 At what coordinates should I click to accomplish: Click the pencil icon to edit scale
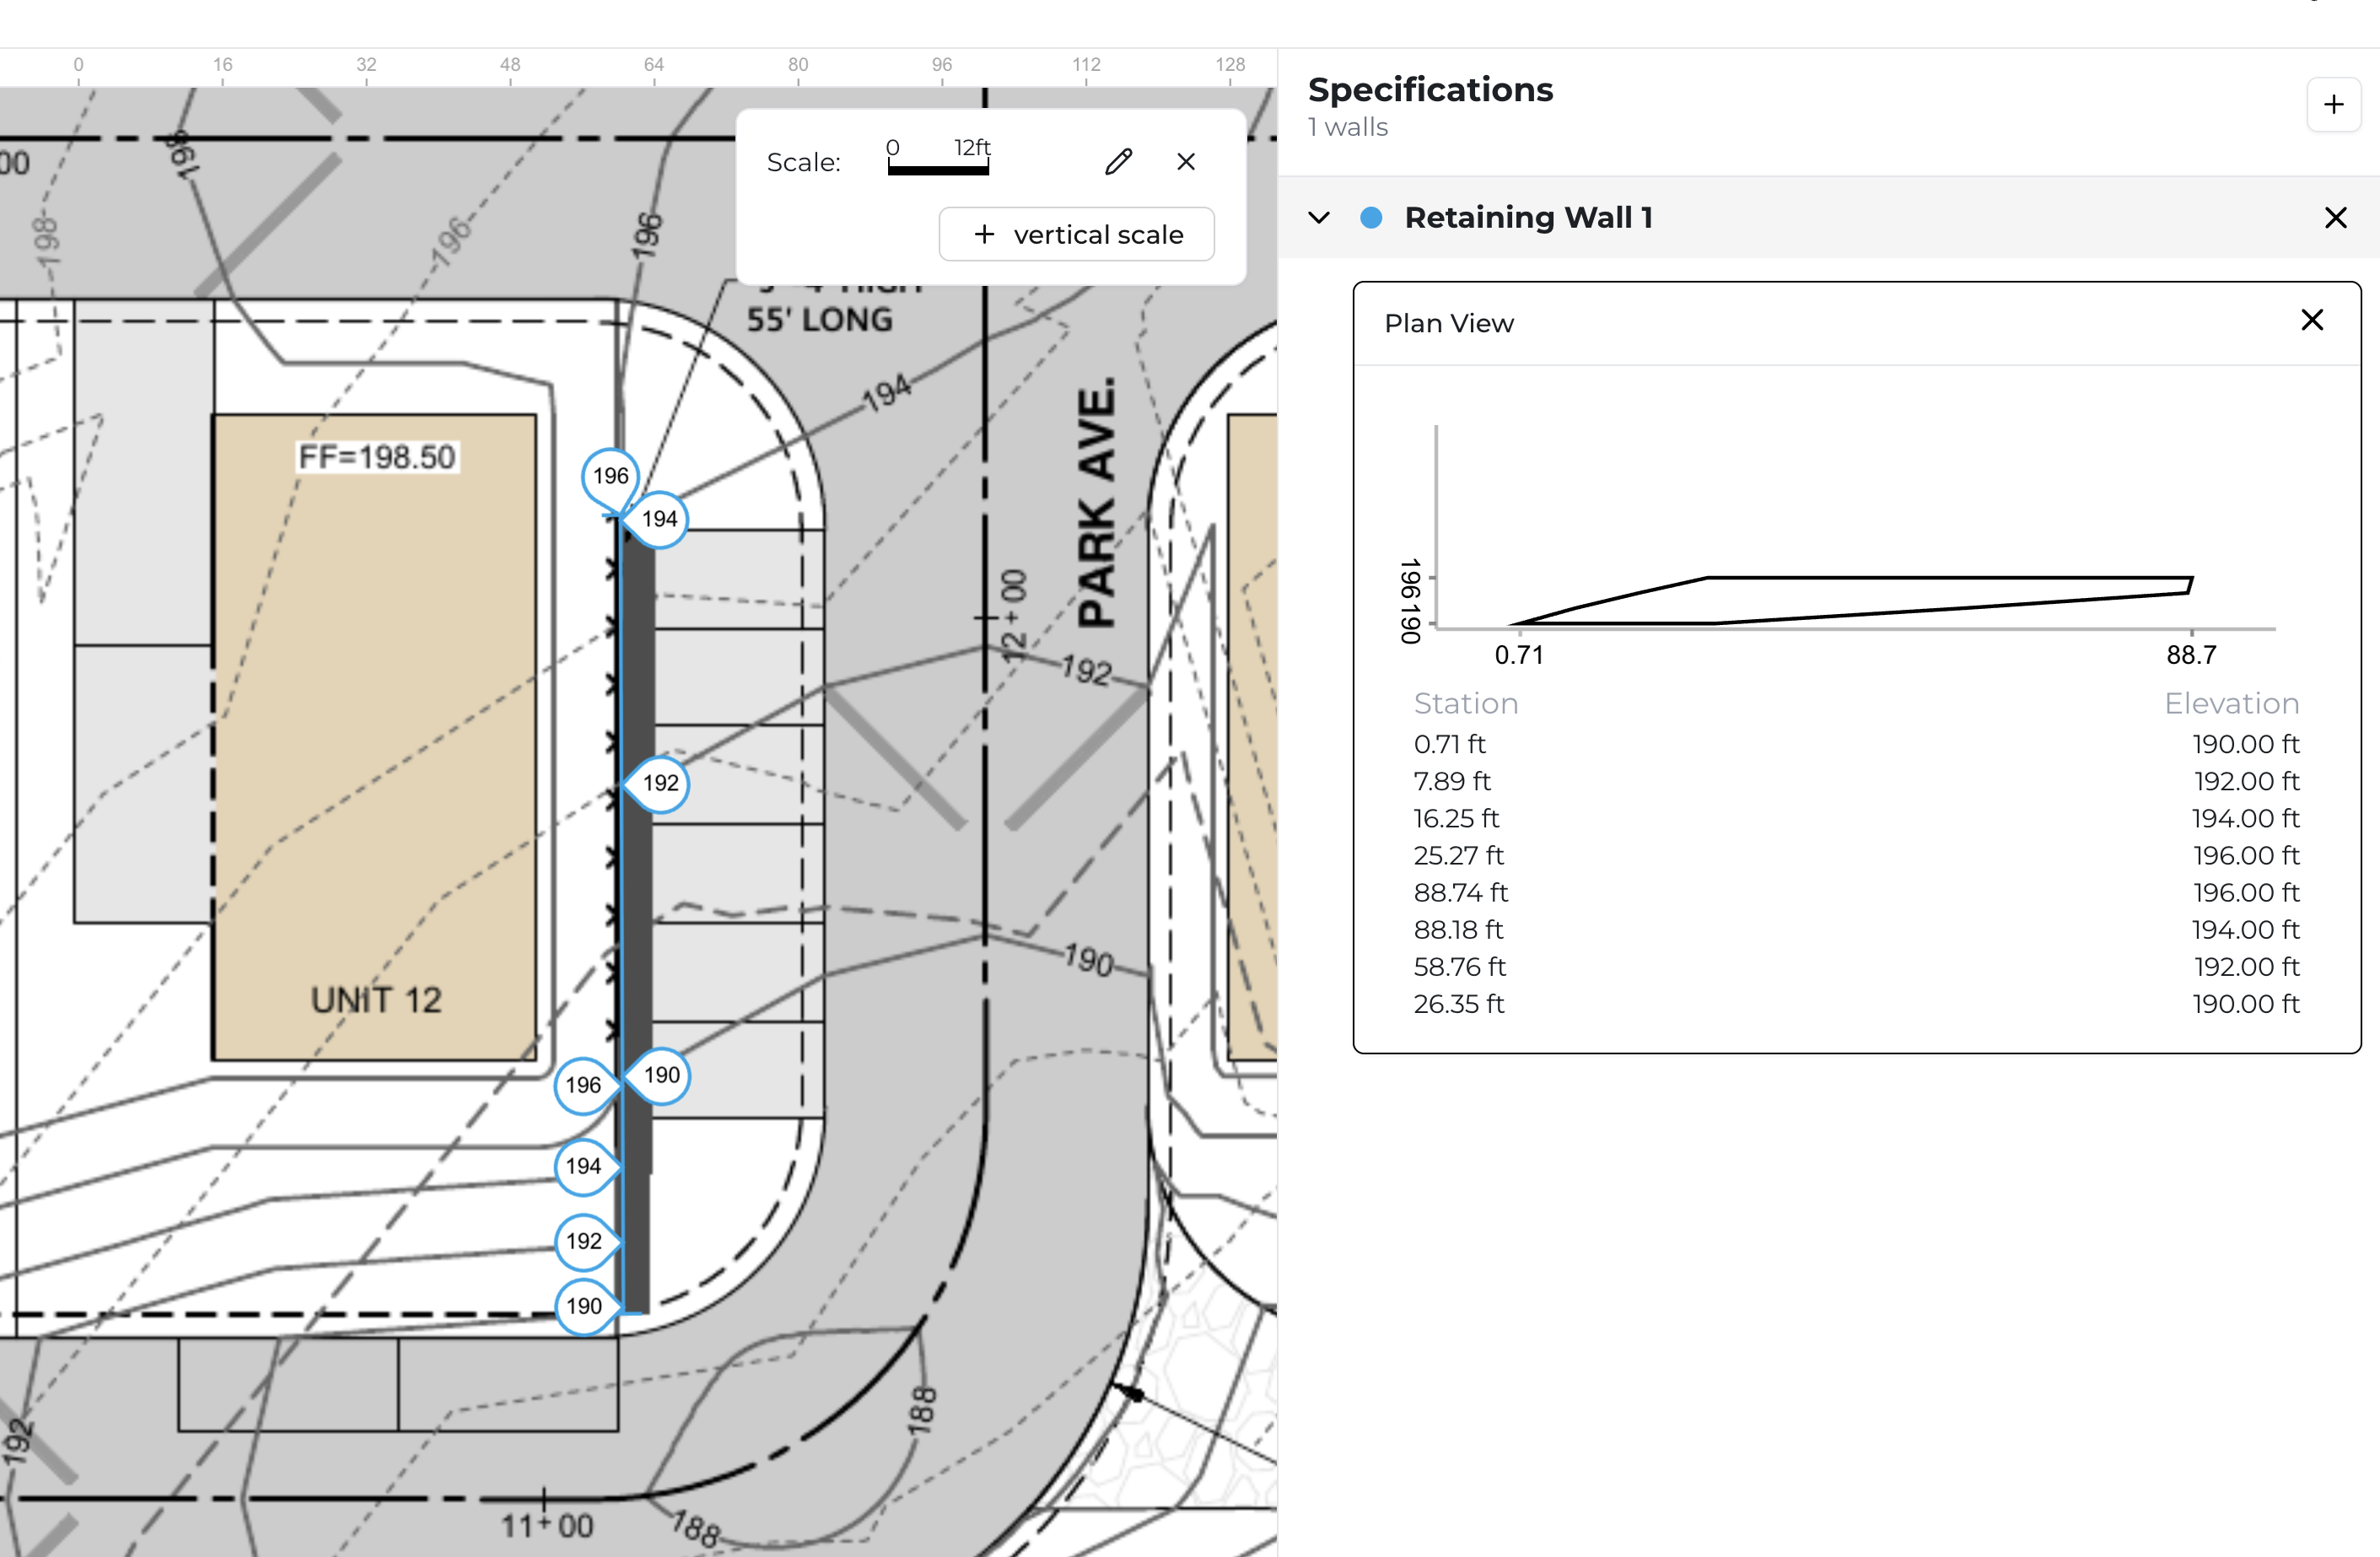click(1118, 162)
